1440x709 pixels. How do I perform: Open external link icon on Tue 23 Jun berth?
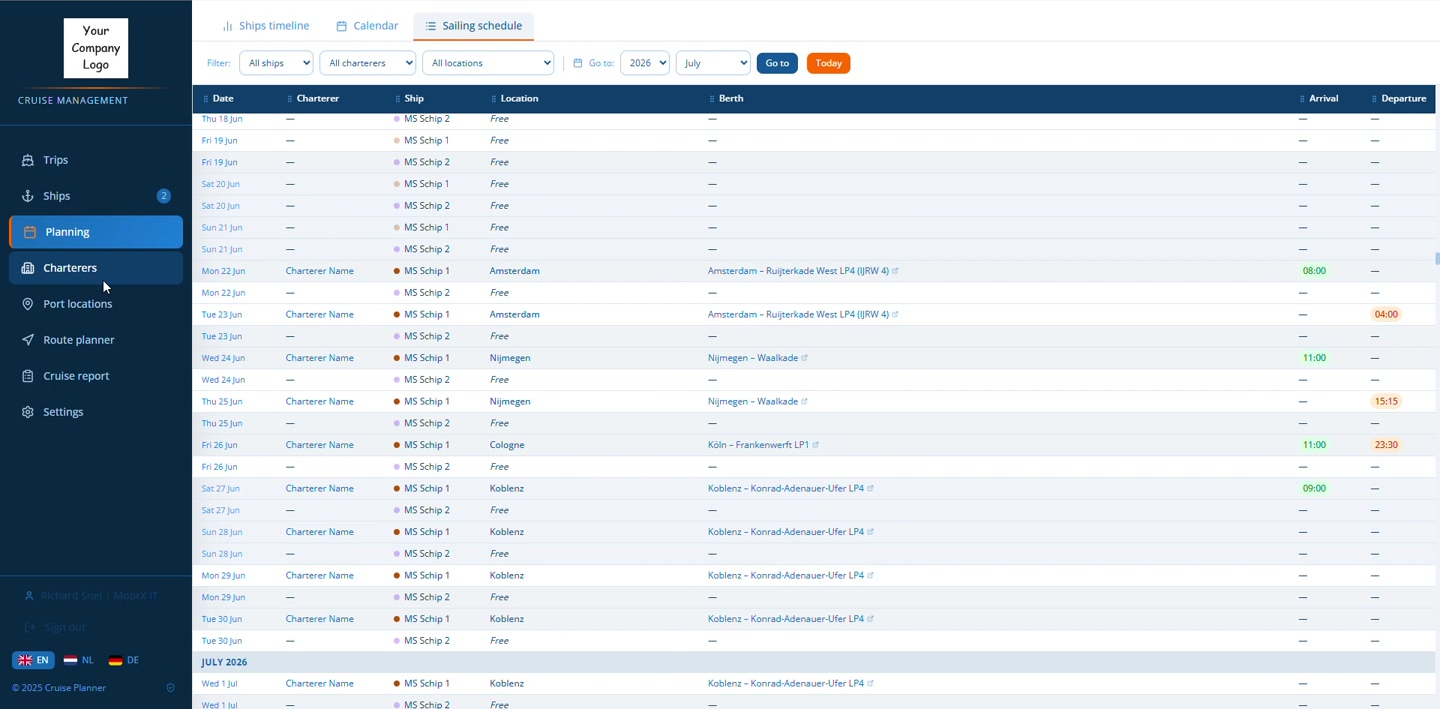(x=895, y=315)
